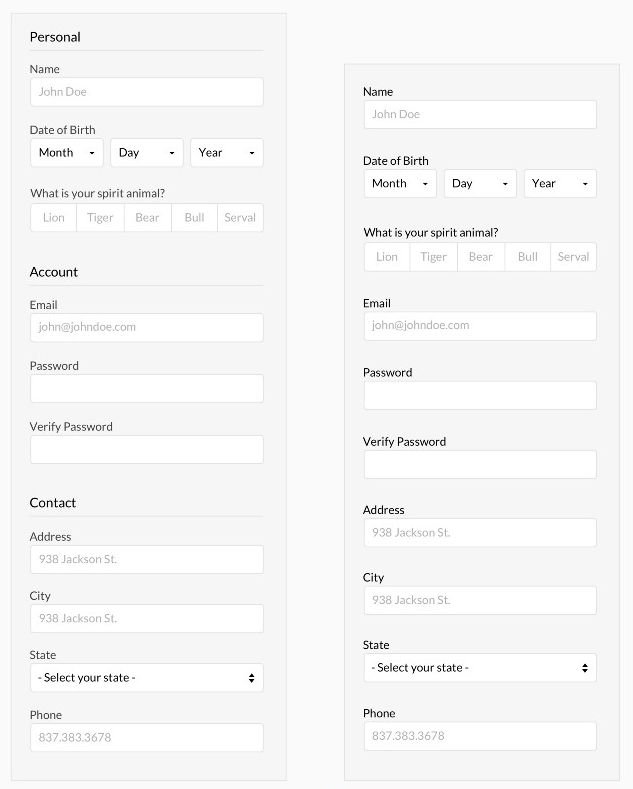Select Lion in the left form
This screenshot has width=633, height=789.
point(54,218)
